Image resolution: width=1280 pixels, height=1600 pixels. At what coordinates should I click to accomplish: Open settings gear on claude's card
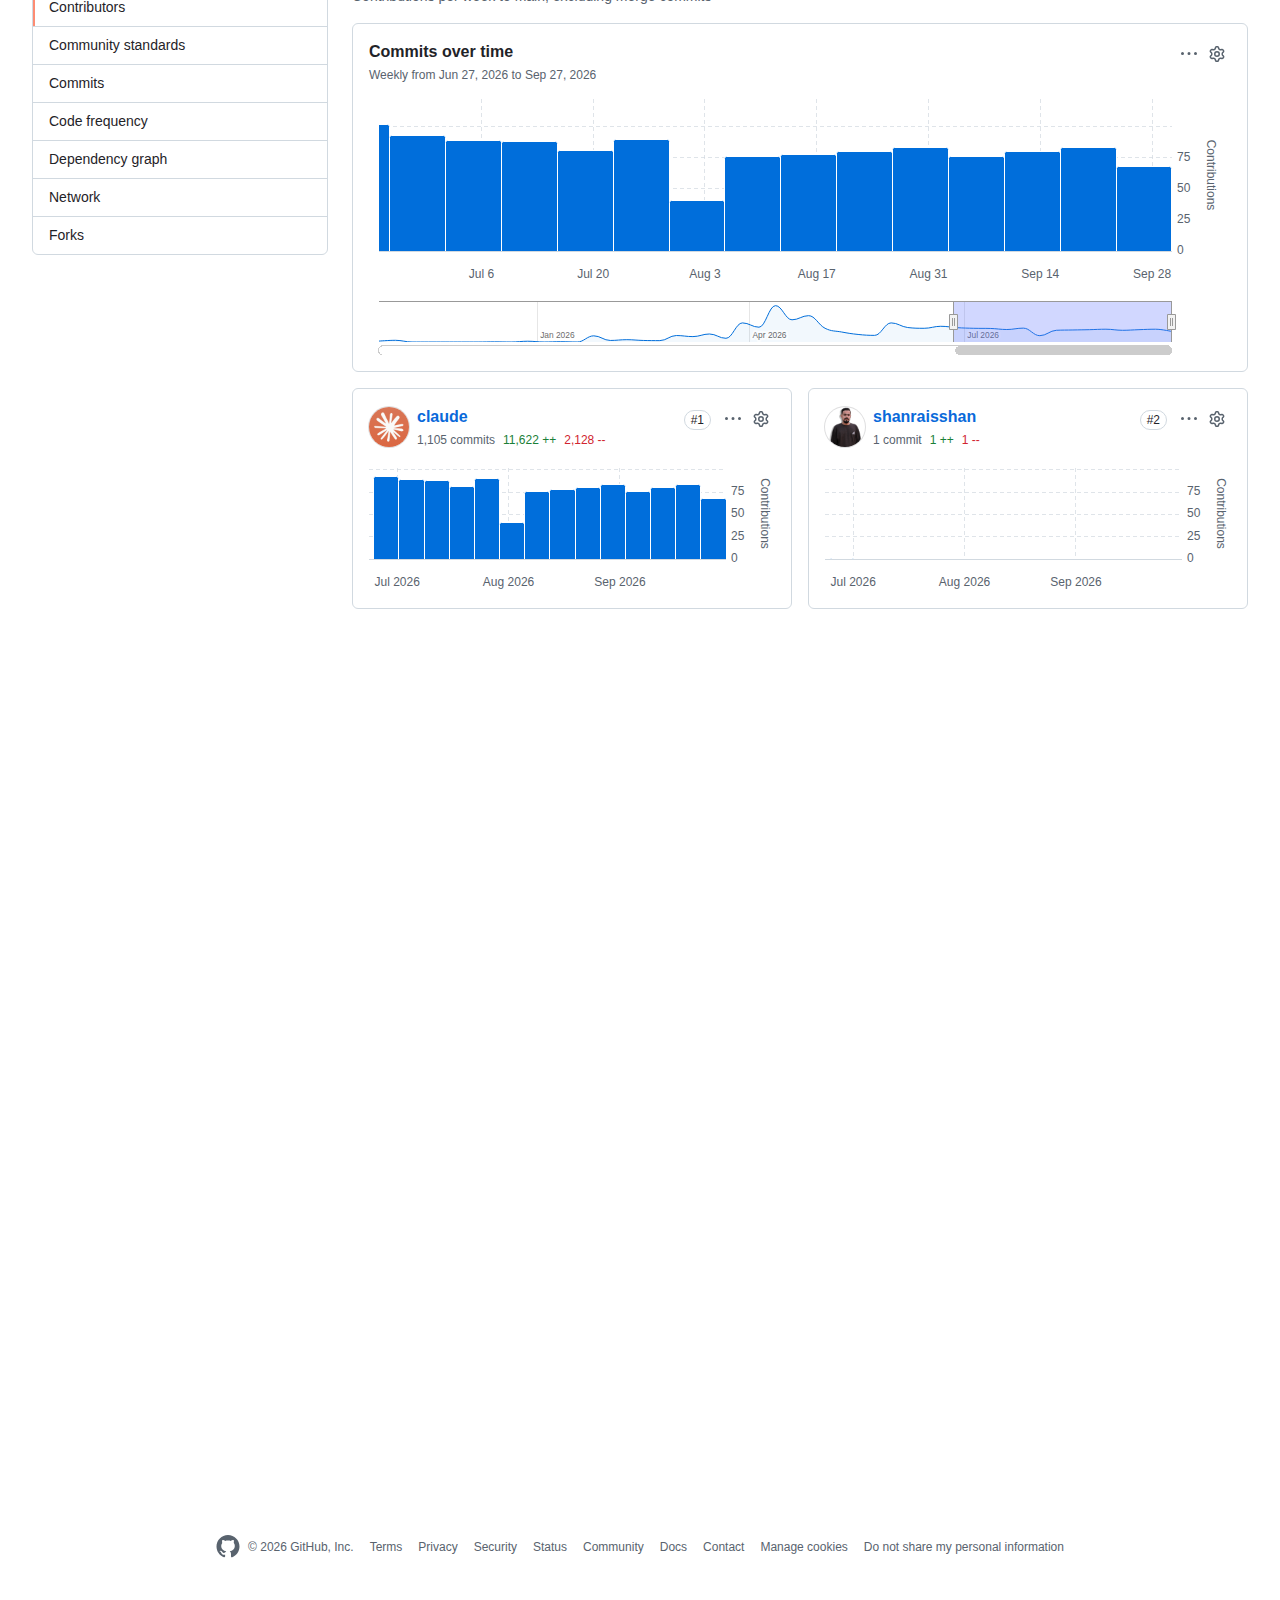pyautogui.click(x=761, y=419)
